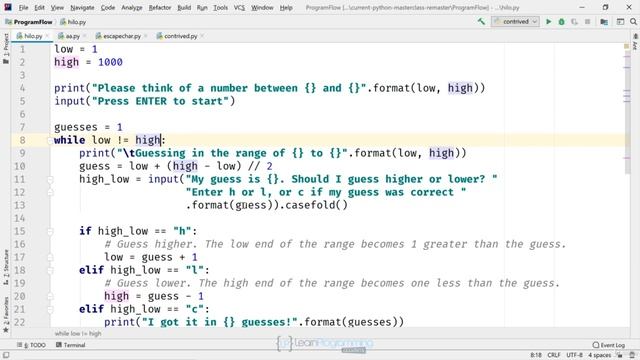The width and height of the screenshot is (640, 360).
Task: Click the read-only lock icon in status bar
Action: point(620,355)
